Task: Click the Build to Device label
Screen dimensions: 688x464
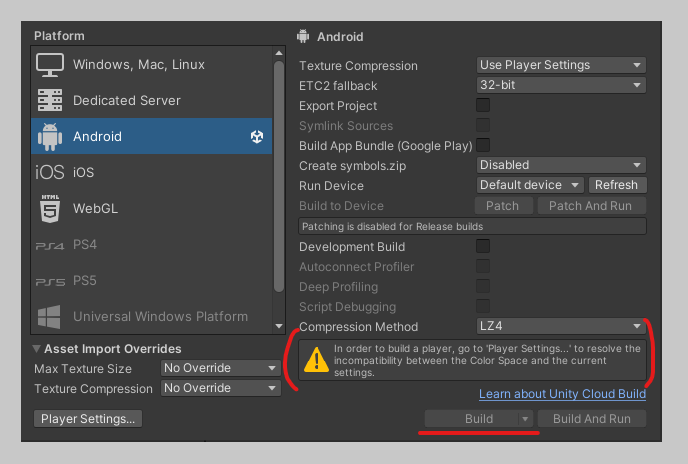Action: (x=341, y=206)
